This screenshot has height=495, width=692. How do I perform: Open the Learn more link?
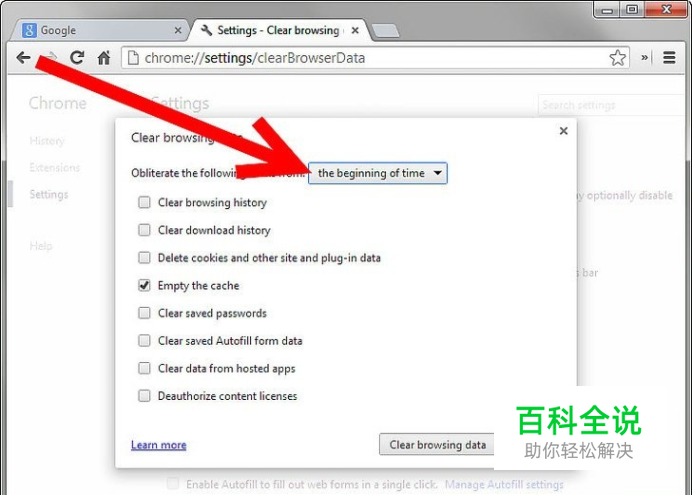(x=158, y=445)
